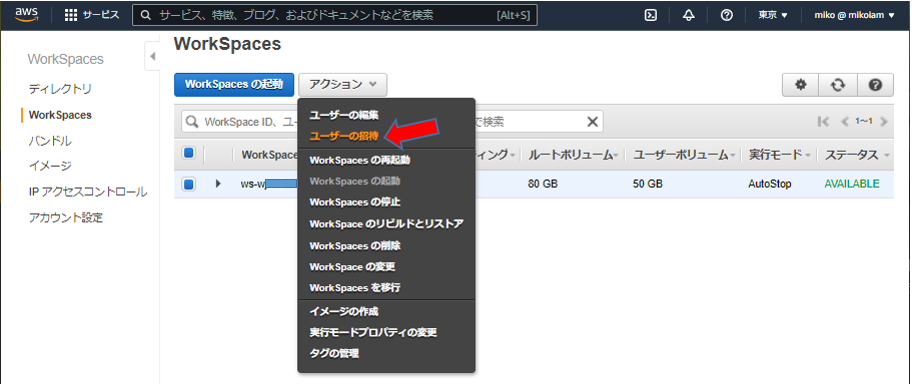The height and width of the screenshot is (386, 912).
Task: Open バンドル in sidebar
Action: pos(50,141)
